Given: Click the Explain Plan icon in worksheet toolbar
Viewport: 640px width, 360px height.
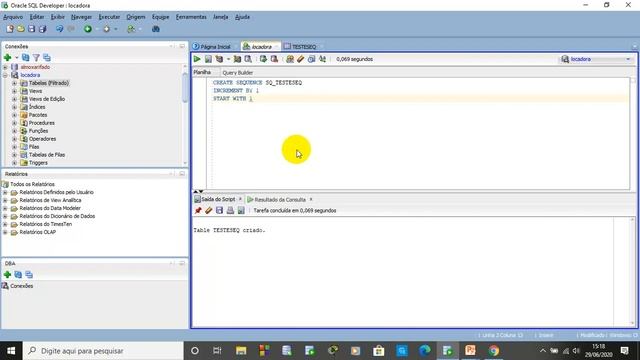Looking at the screenshot, I should pos(220,59).
